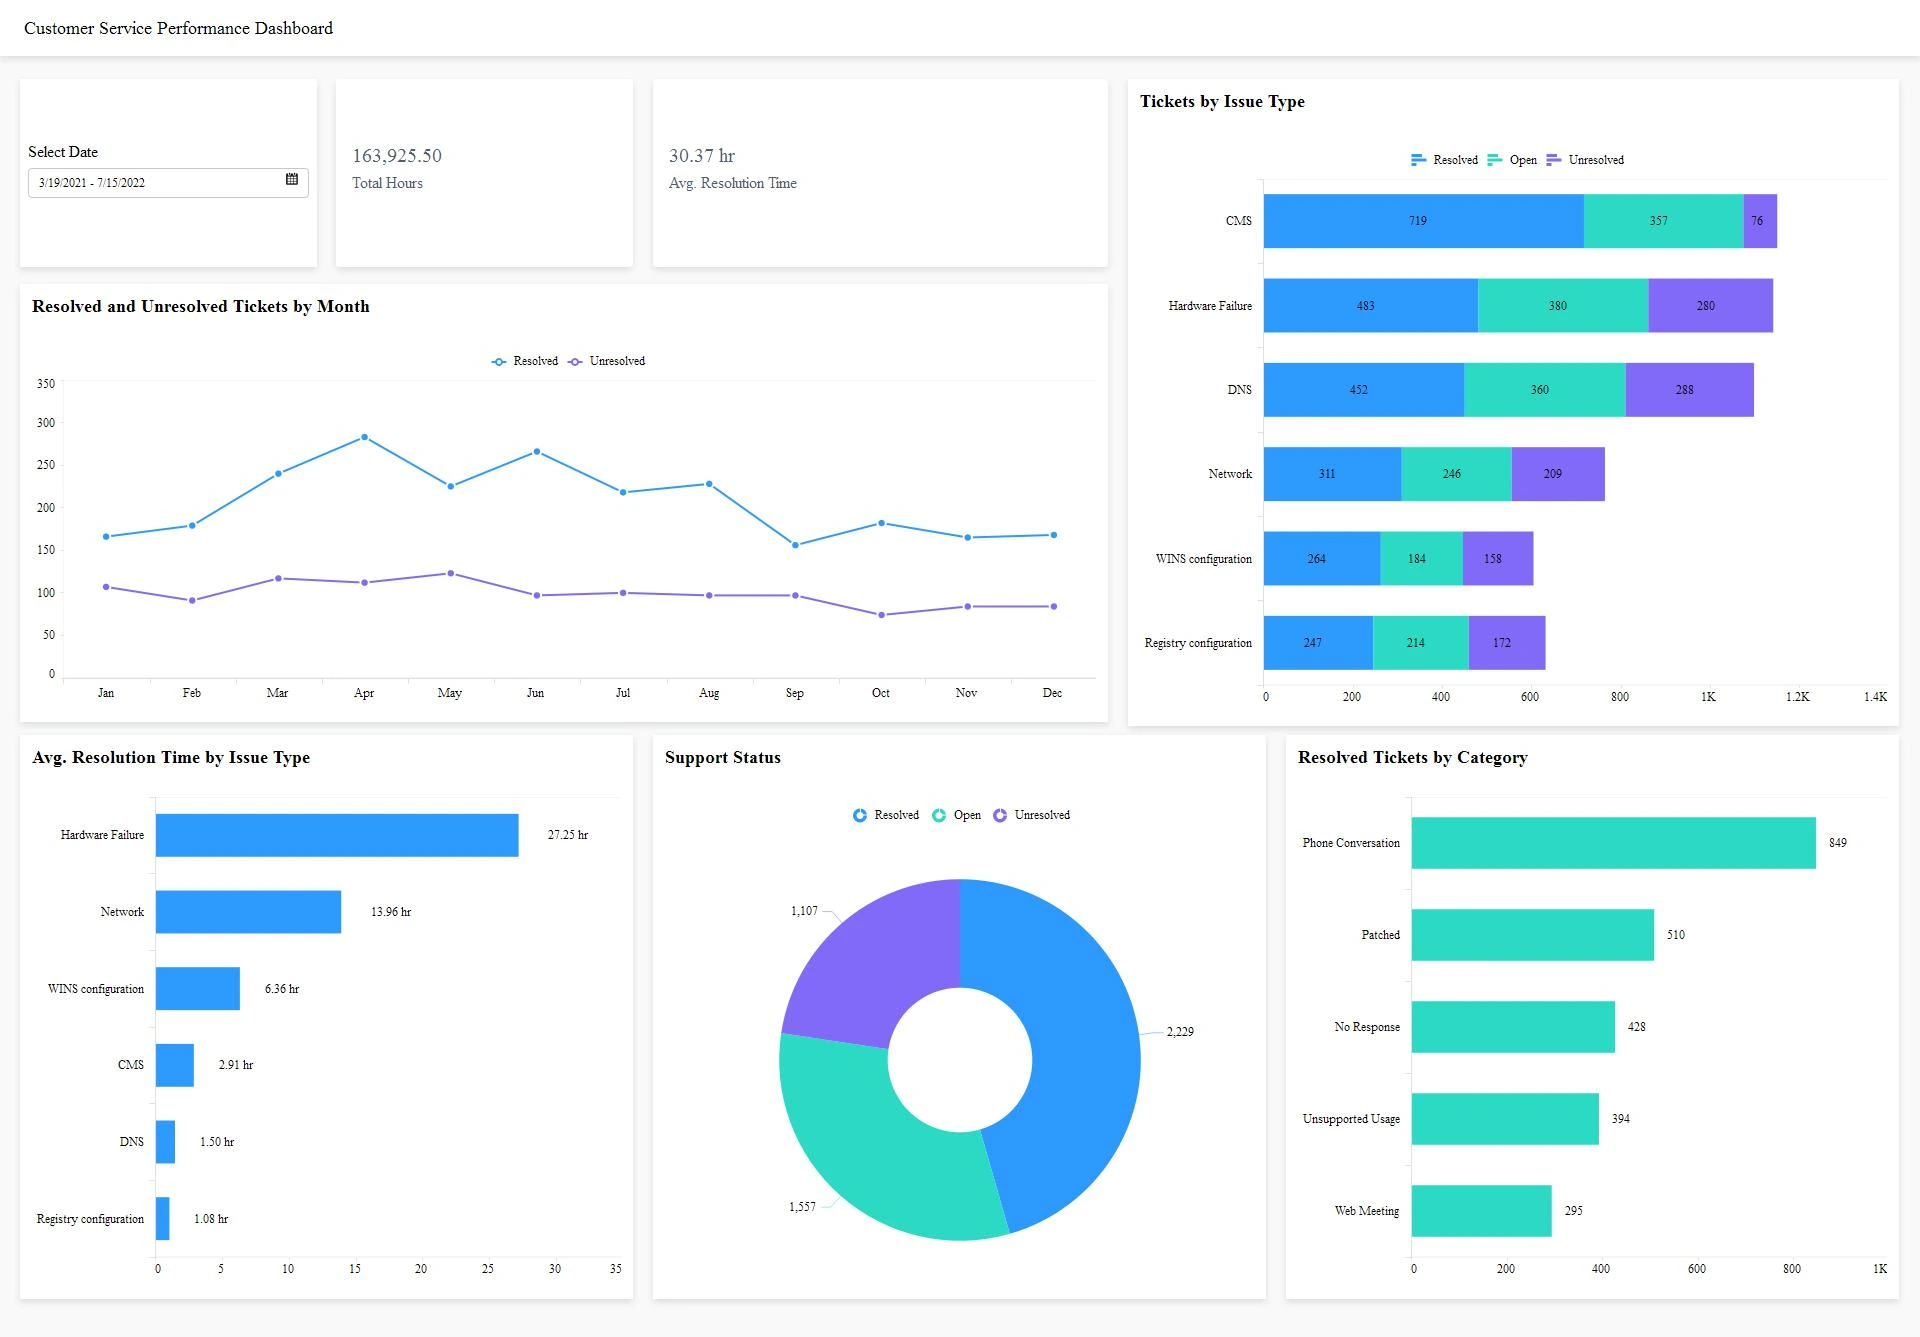Click Hardware Failure resolved bar showing 483
The image size is (1920, 1337).
tap(1371, 305)
